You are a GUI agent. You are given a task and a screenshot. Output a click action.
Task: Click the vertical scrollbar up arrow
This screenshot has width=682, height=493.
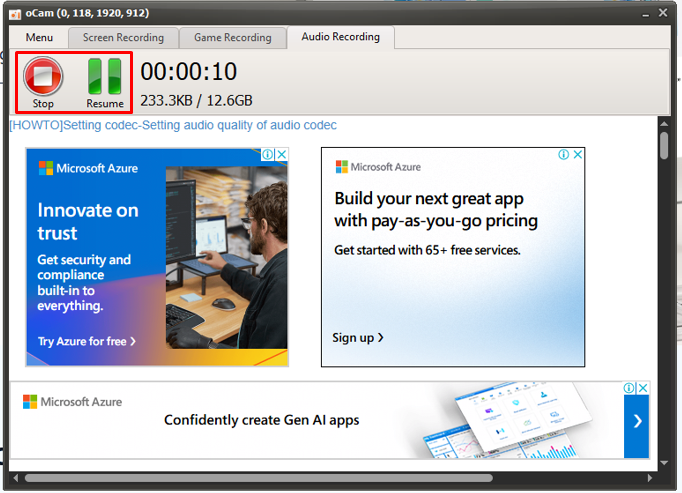[x=664, y=124]
